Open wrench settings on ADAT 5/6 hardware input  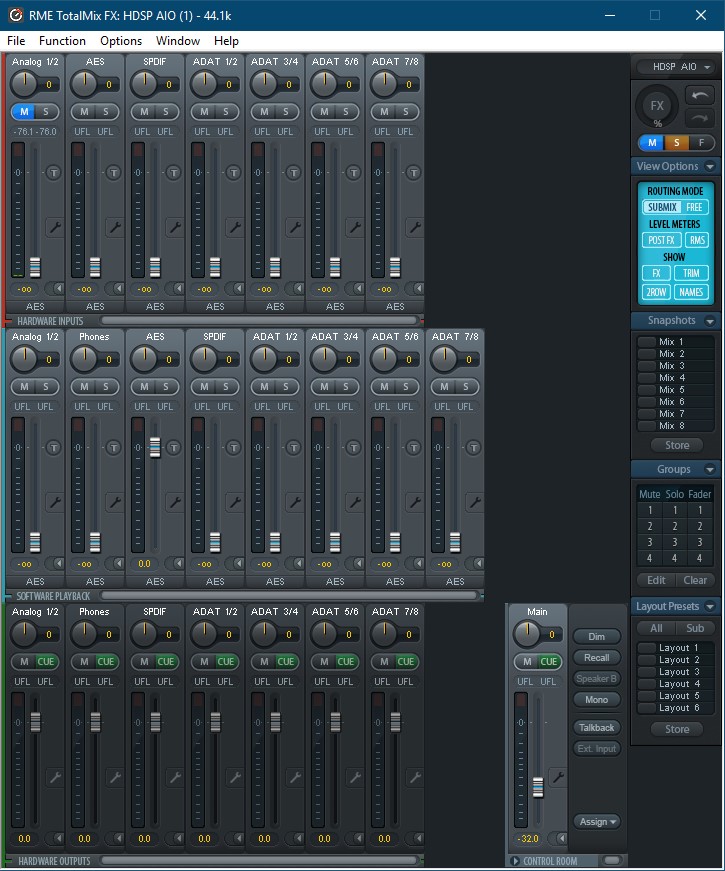(354, 227)
